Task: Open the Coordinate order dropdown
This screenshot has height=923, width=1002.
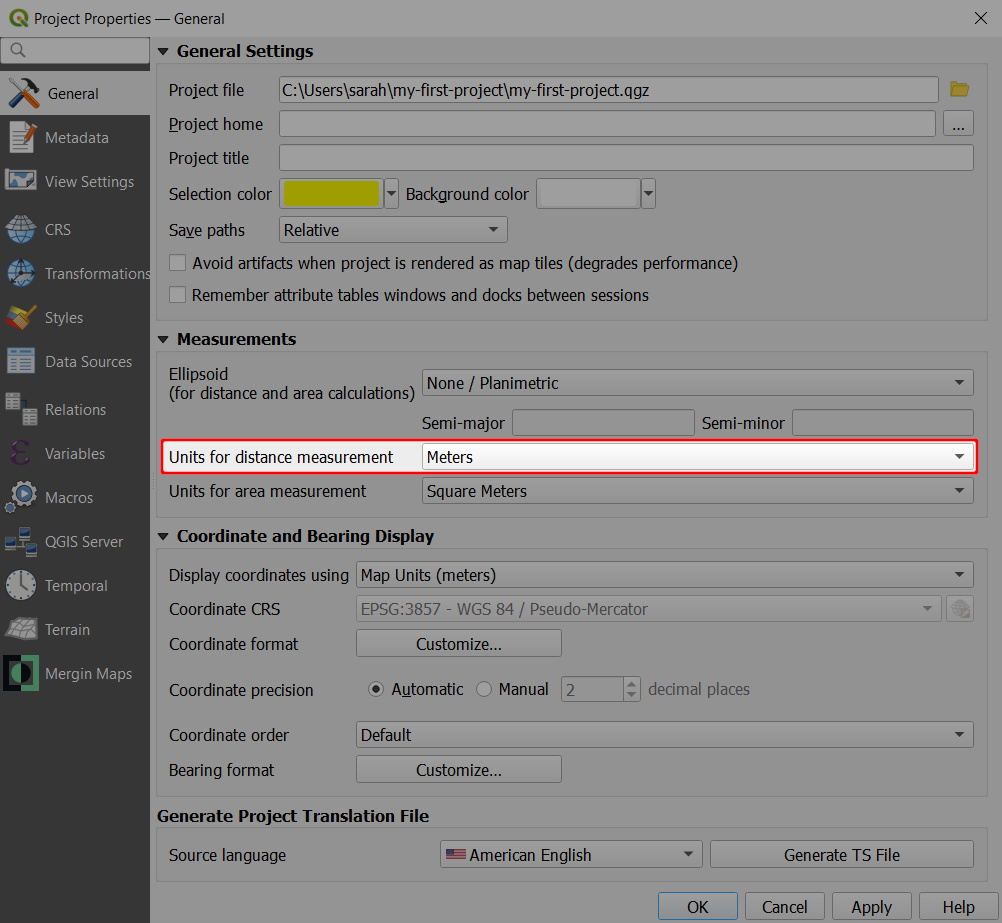Action: tap(665, 734)
